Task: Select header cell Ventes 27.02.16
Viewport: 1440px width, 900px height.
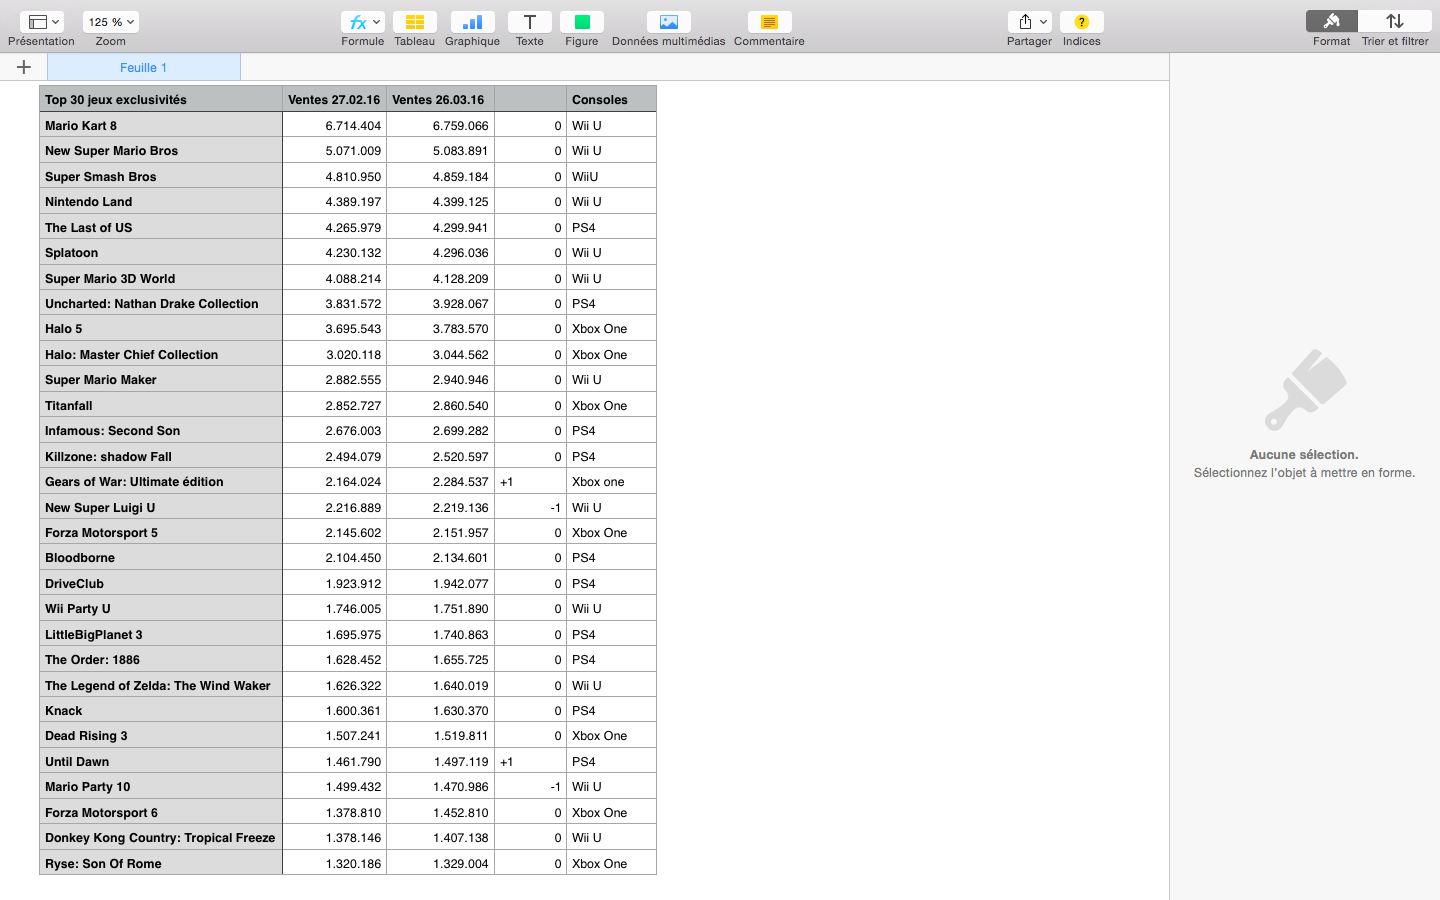Action: pyautogui.click(x=334, y=99)
